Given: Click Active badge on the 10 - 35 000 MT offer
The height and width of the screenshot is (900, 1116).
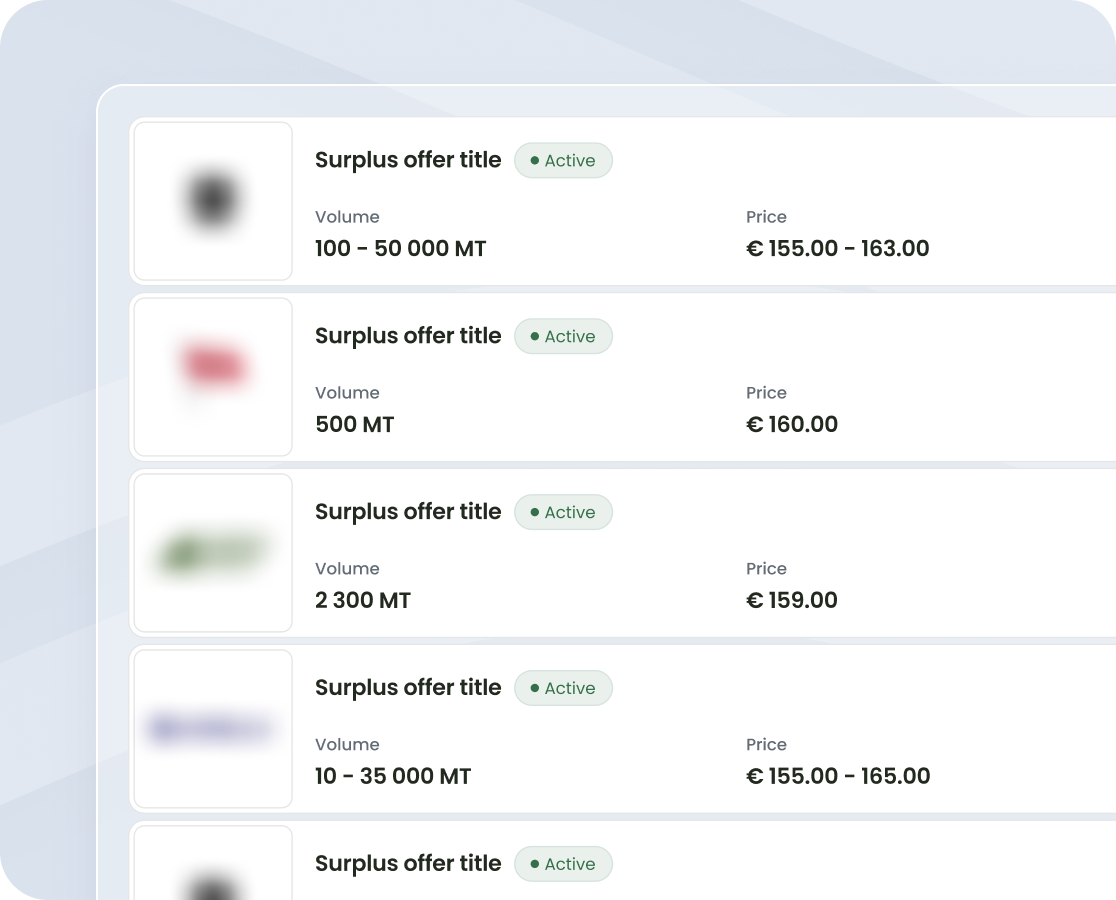Looking at the screenshot, I should point(563,689).
